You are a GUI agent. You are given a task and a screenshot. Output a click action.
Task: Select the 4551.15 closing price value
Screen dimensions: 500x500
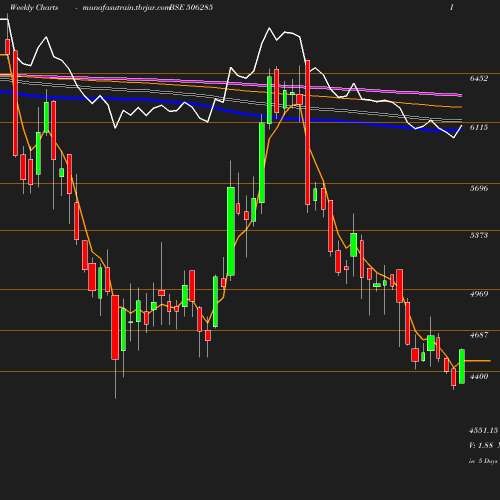(x=484, y=430)
